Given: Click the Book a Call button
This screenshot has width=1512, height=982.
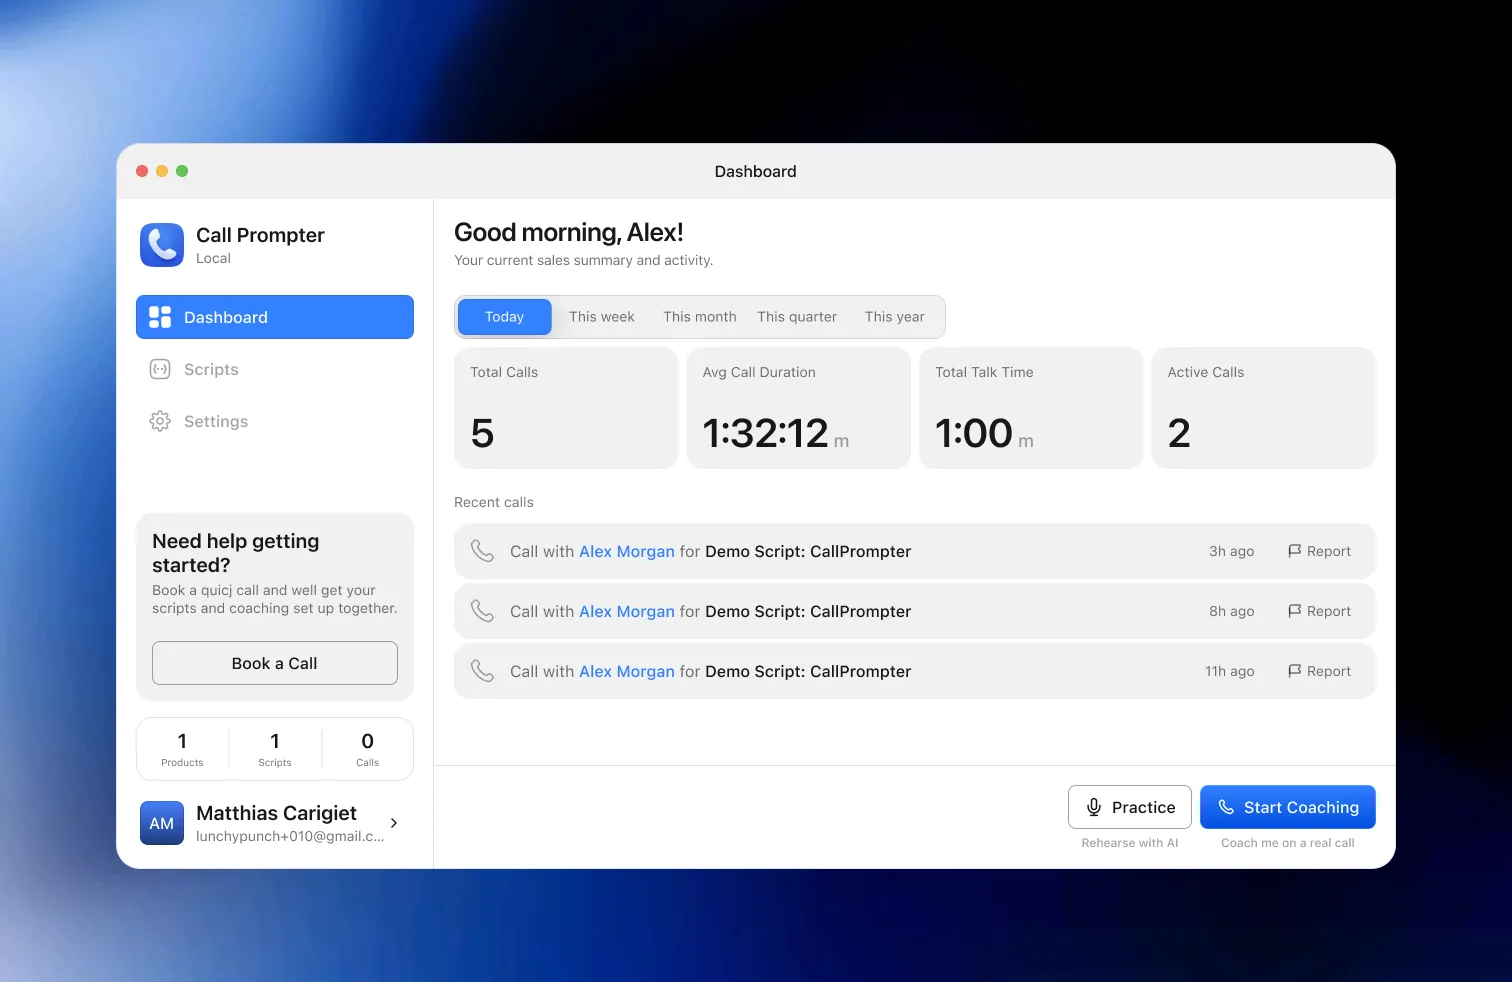Looking at the screenshot, I should [275, 663].
